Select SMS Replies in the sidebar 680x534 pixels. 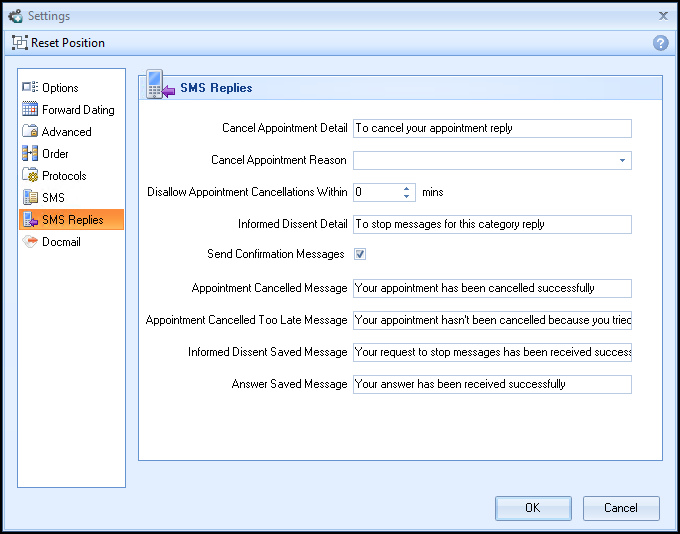click(x=72, y=220)
